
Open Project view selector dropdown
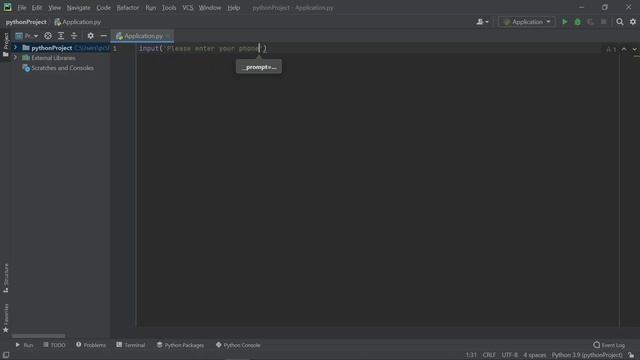27,36
